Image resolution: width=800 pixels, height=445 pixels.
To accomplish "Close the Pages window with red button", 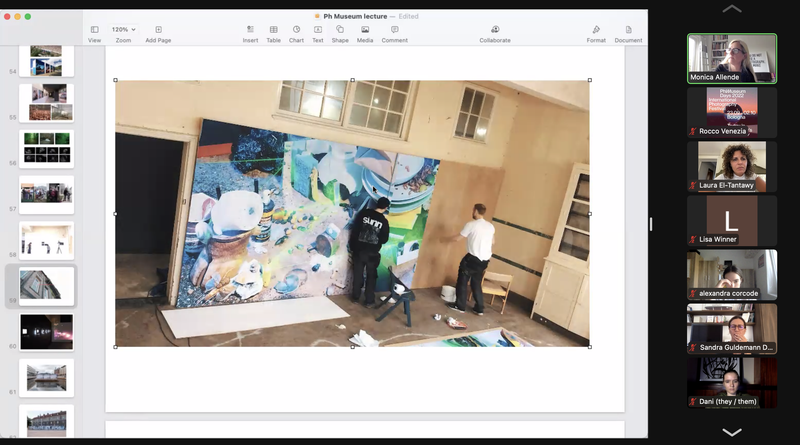I will click(x=7, y=16).
